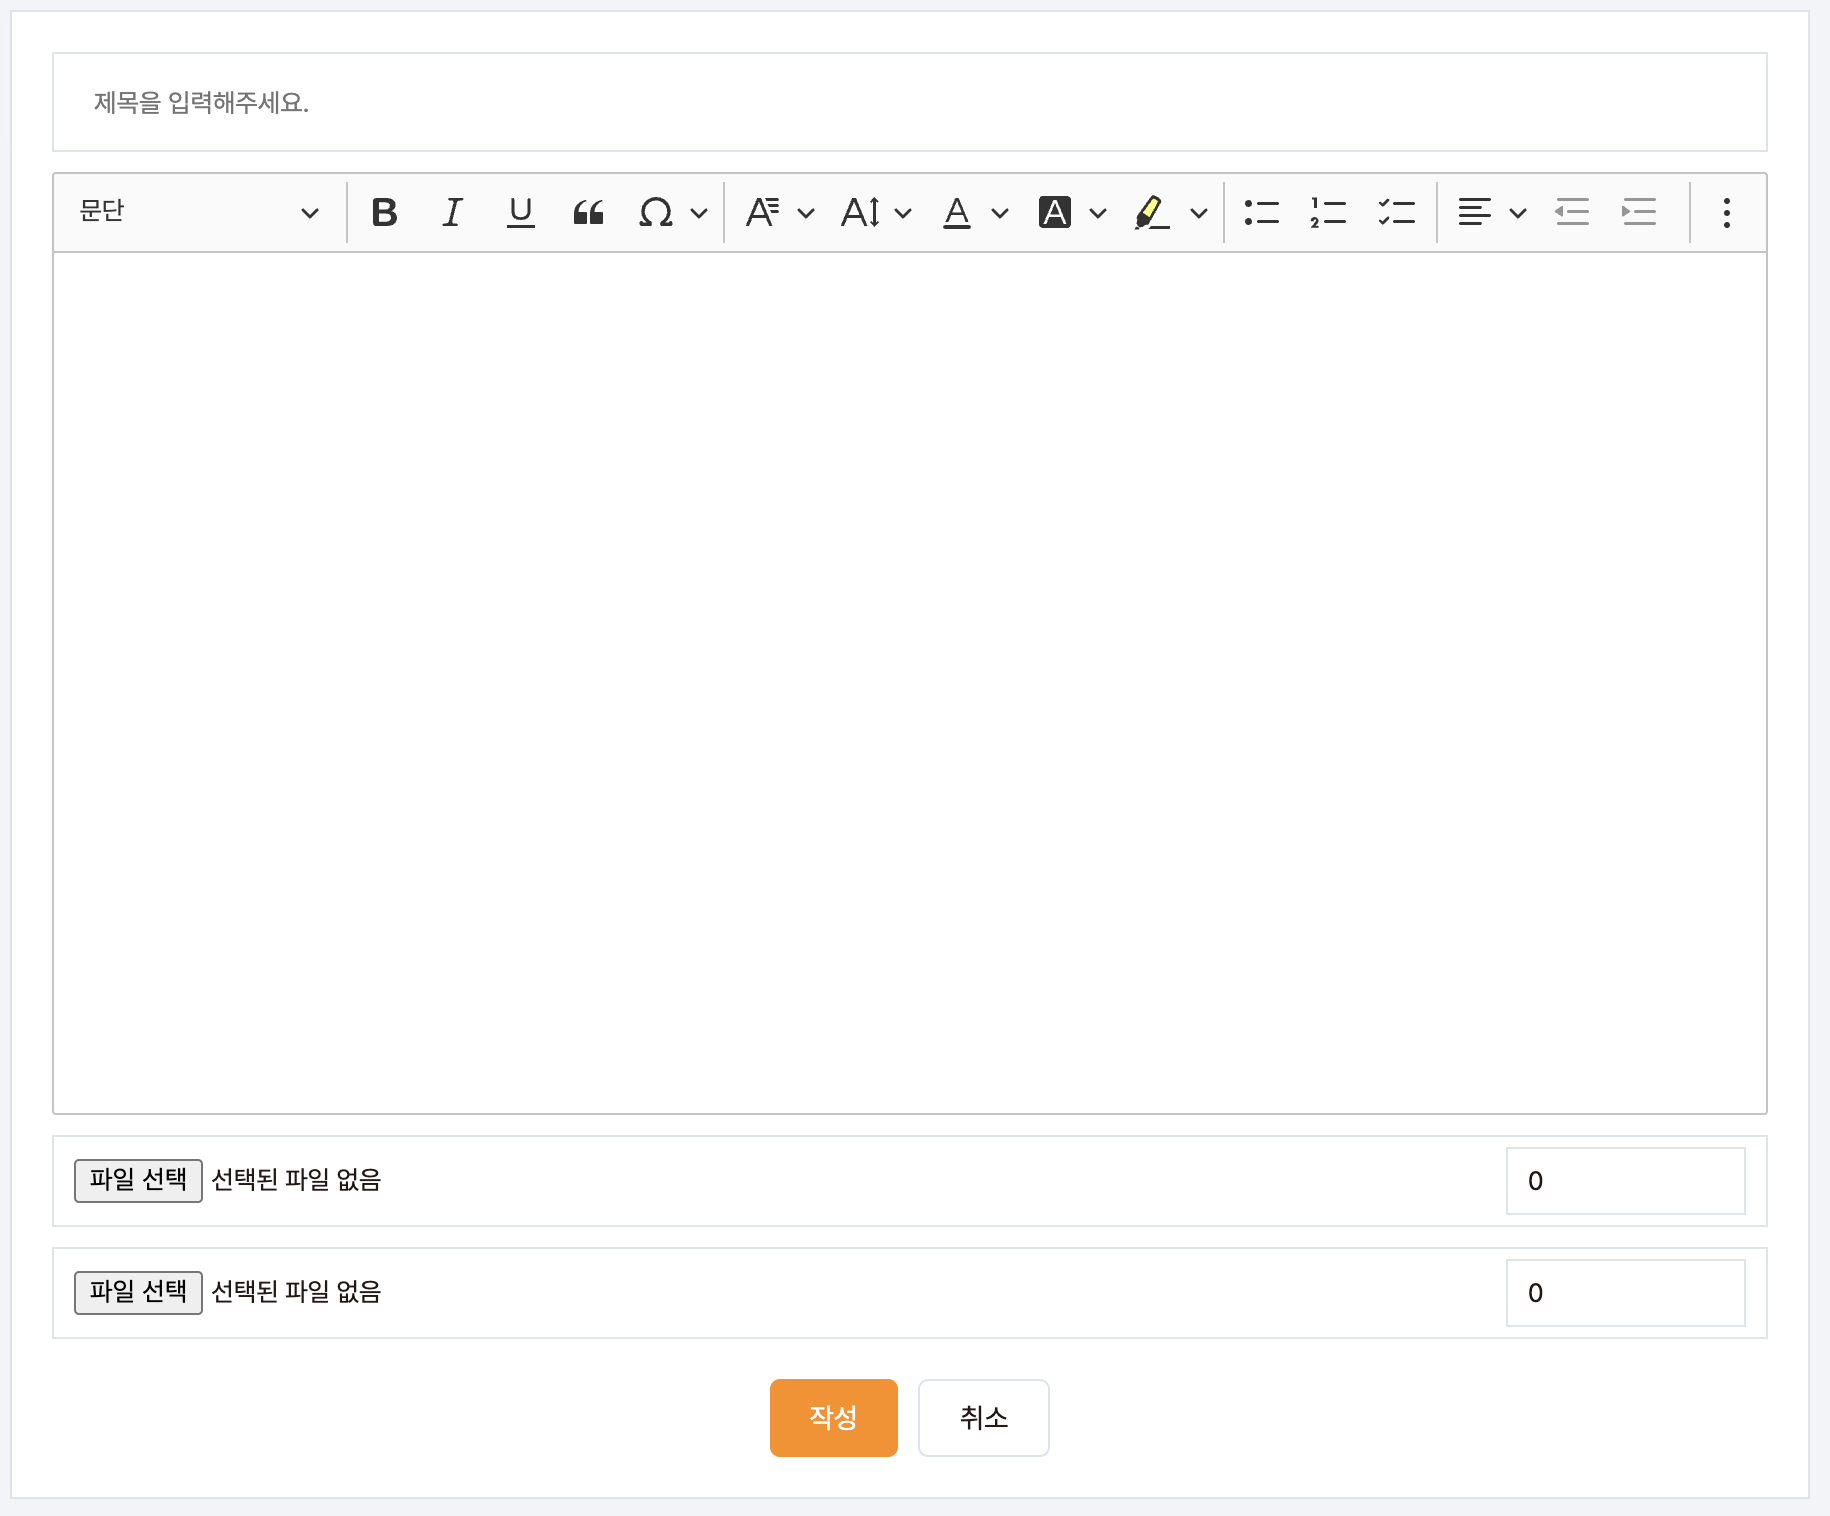Show more toolbar items
1830x1516 pixels.
[x=1726, y=212]
